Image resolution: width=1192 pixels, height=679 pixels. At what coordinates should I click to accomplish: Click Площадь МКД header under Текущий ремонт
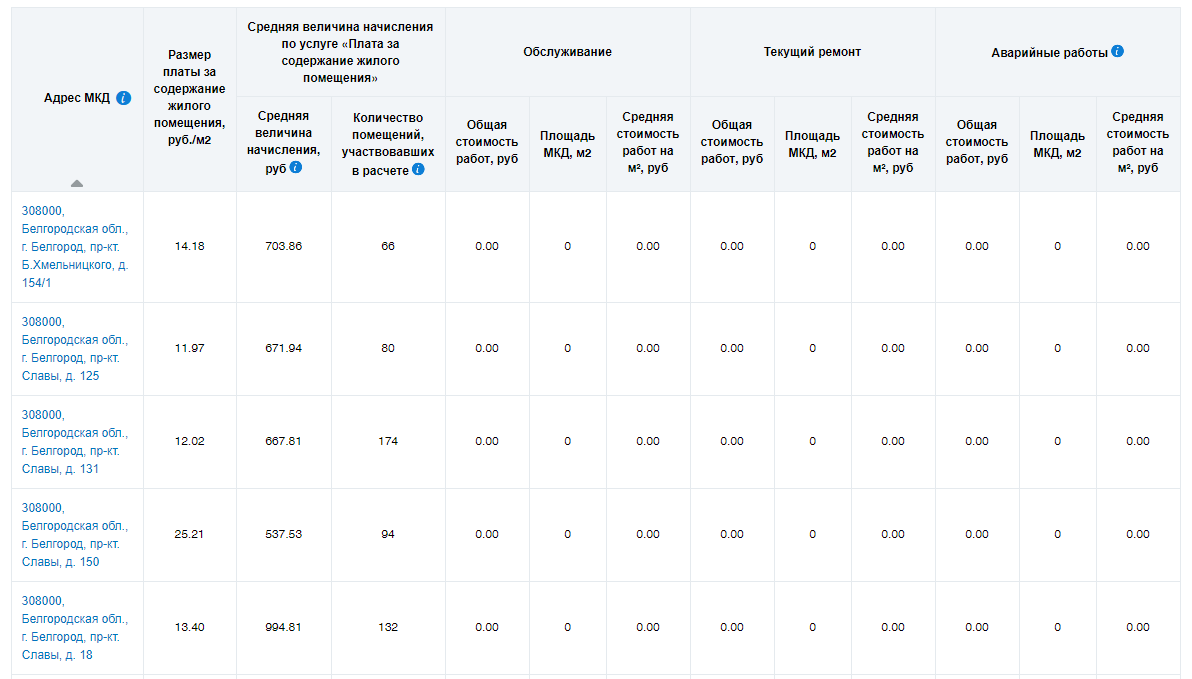[812, 144]
